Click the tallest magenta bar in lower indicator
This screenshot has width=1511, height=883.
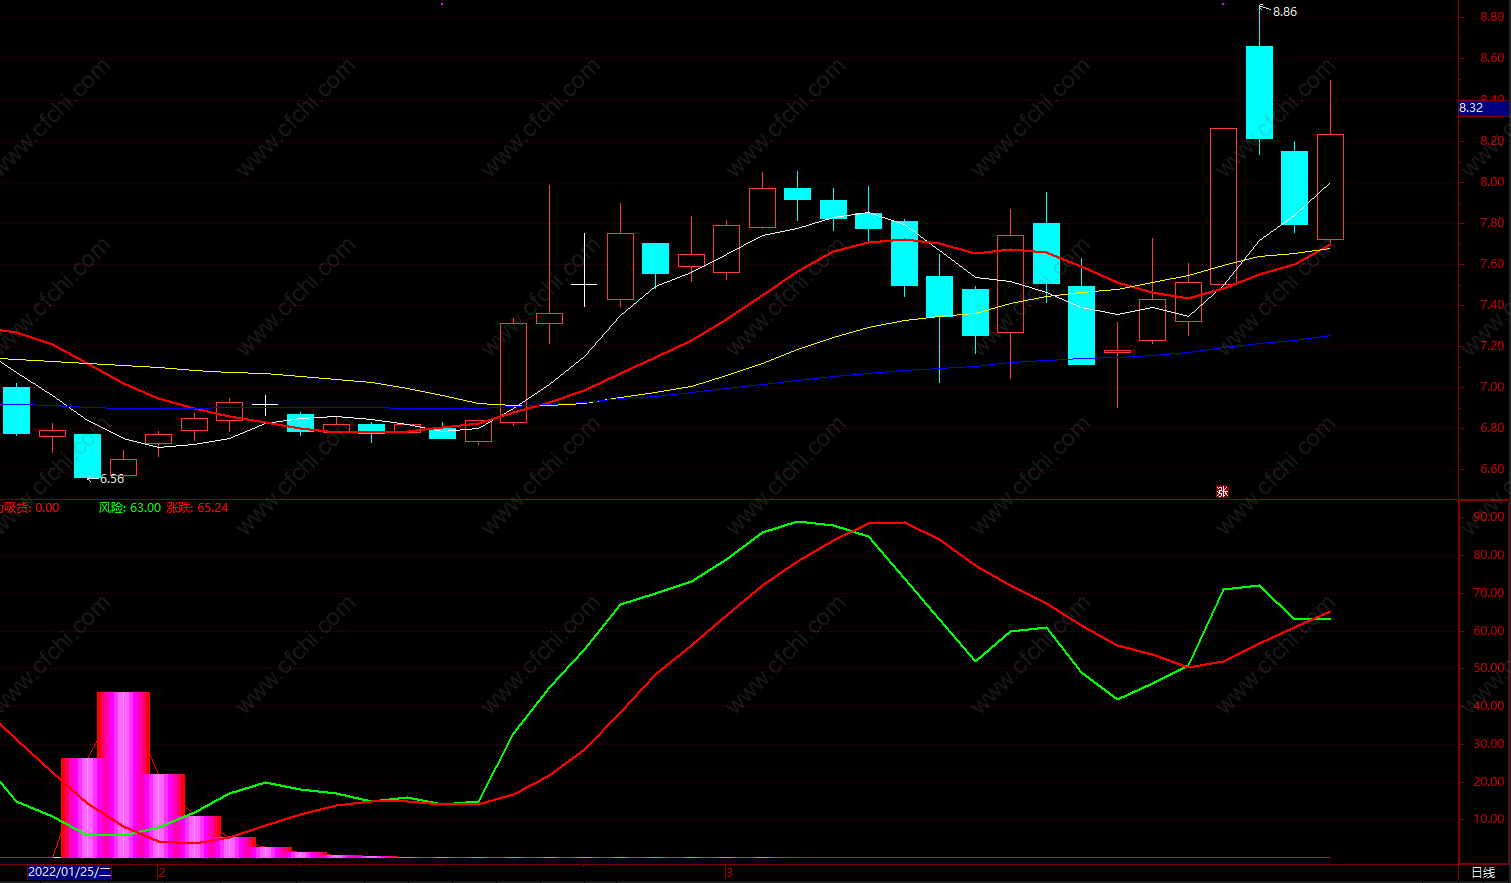(x=123, y=774)
